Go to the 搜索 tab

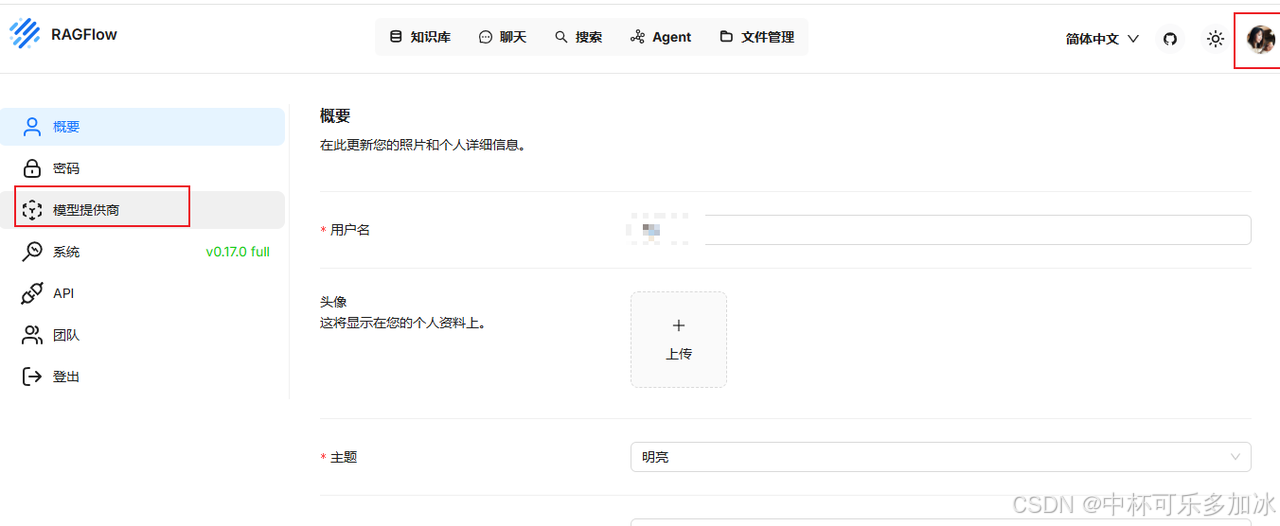578,37
